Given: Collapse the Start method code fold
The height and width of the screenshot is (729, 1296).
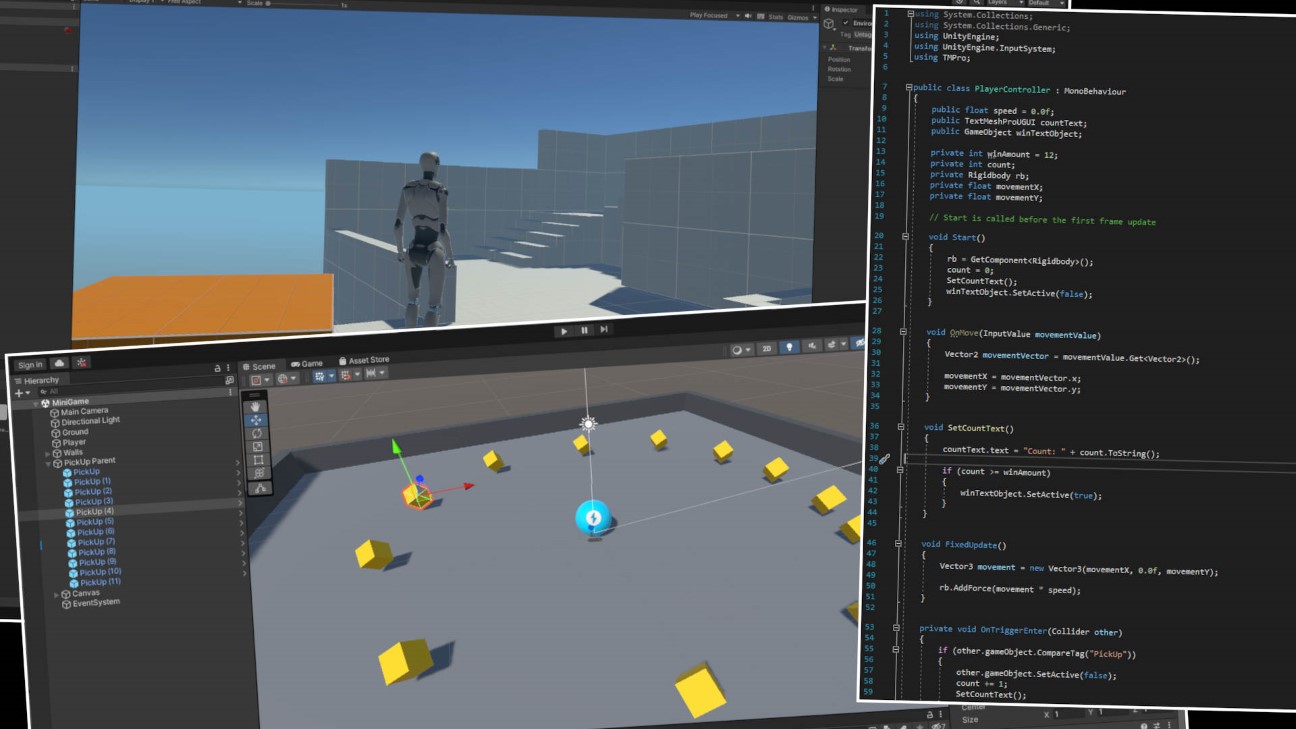Looking at the screenshot, I should [x=905, y=237].
